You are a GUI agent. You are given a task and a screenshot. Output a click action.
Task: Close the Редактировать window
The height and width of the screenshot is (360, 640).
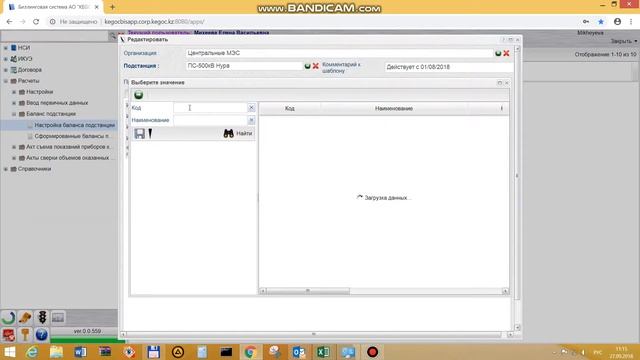click(518, 40)
